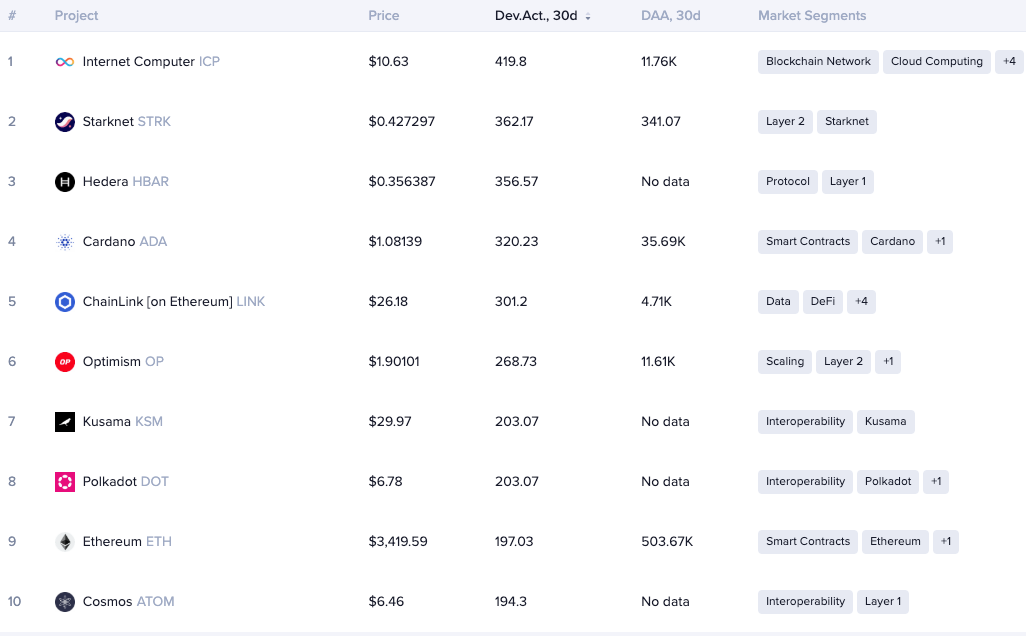Click the red Optimism OP logo icon
Screen dimensions: 1026x636
[65, 362]
